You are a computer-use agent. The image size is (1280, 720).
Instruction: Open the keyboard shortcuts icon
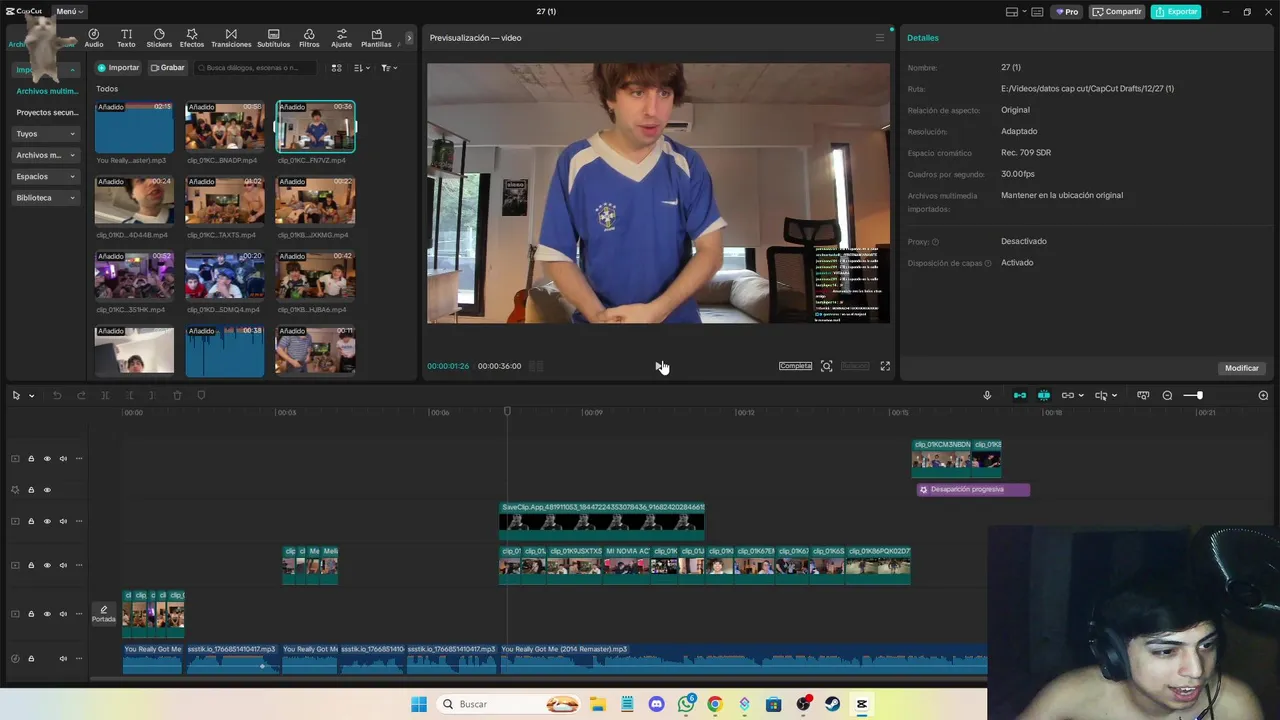tap(1037, 12)
